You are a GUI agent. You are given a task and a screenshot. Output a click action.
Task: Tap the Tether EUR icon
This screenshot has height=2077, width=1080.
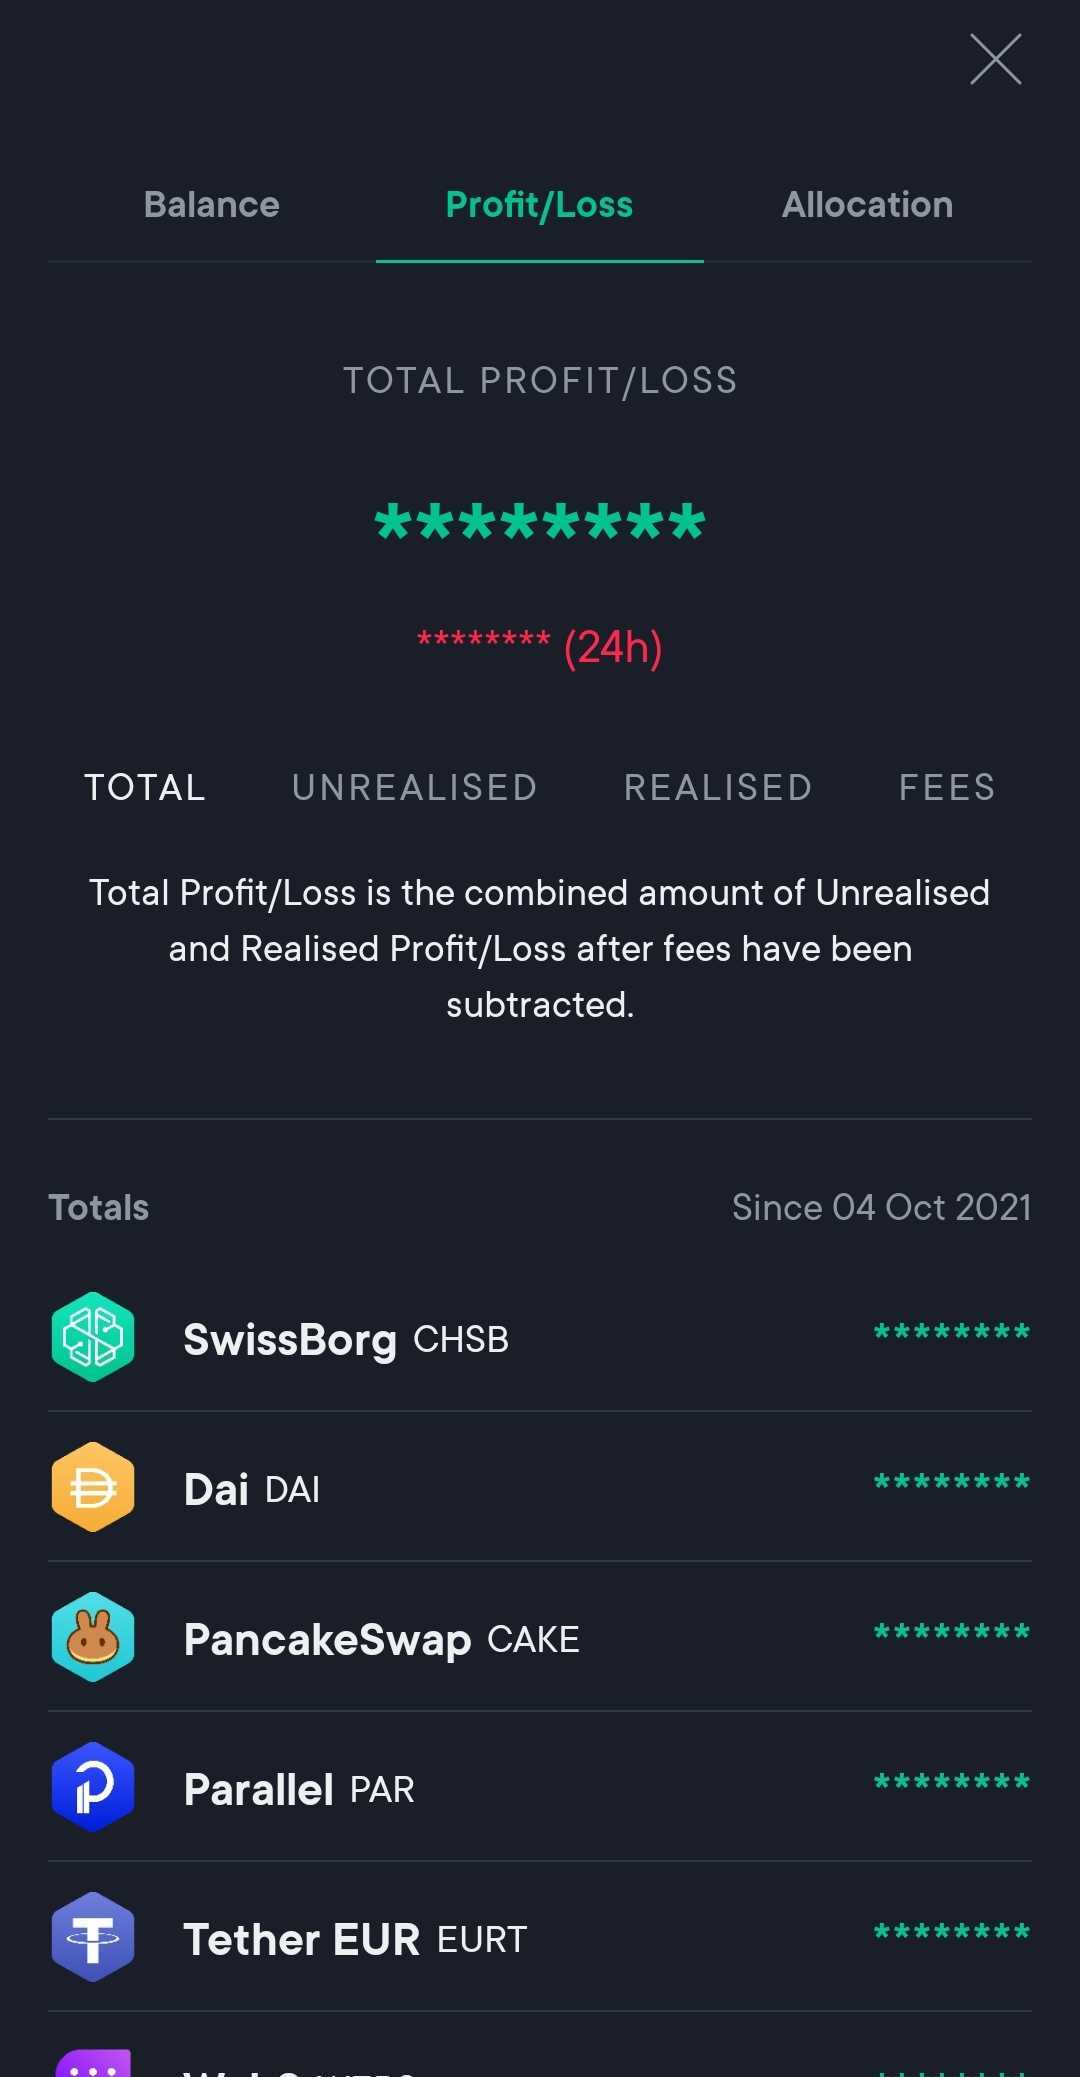point(93,1937)
